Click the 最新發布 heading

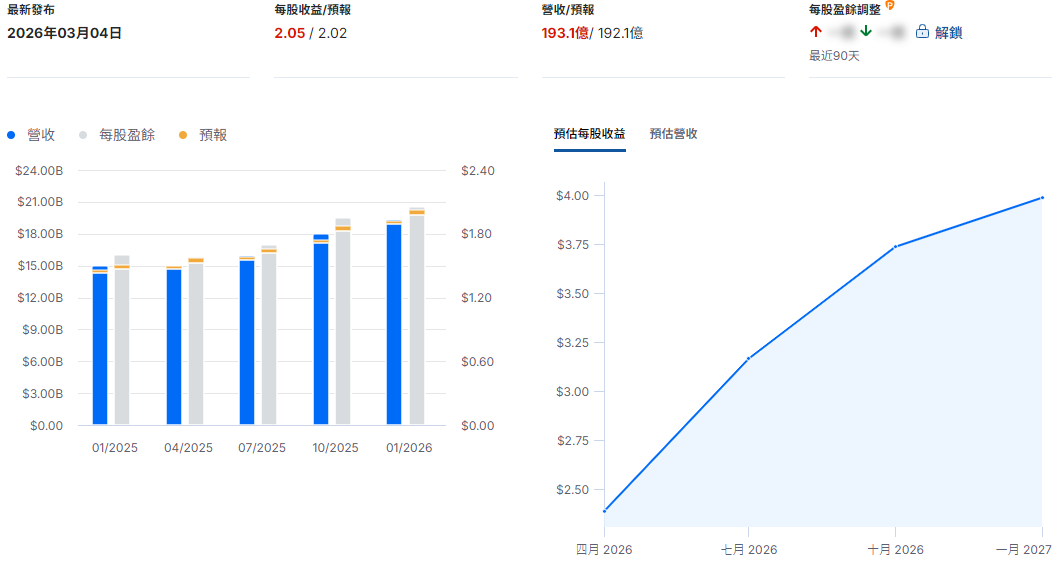(x=30, y=9)
